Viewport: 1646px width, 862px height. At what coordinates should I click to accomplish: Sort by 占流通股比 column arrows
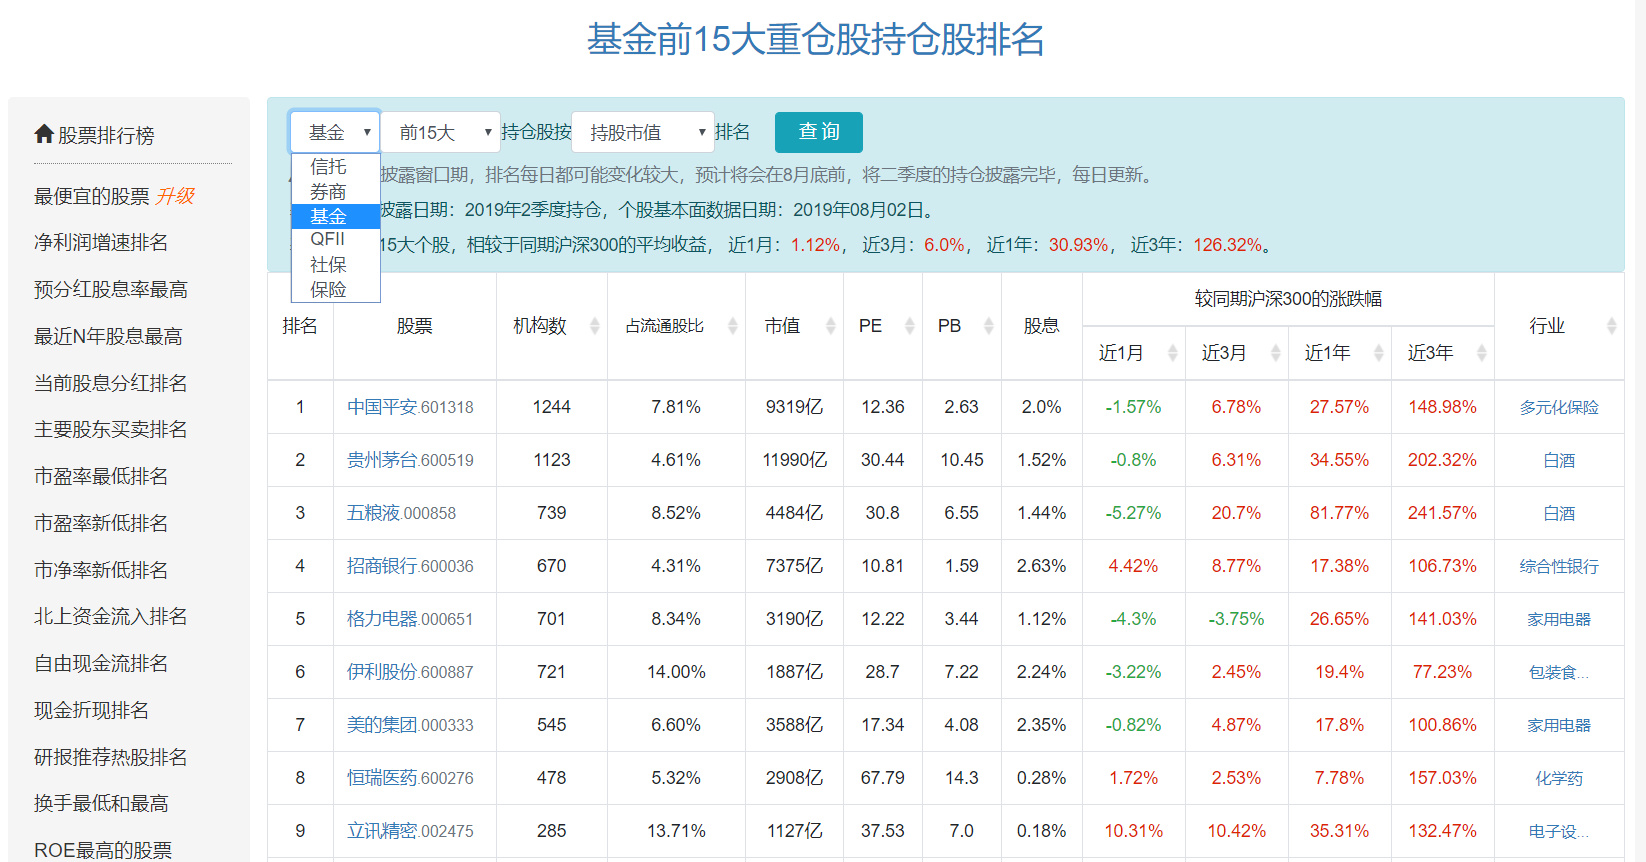click(x=733, y=326)
